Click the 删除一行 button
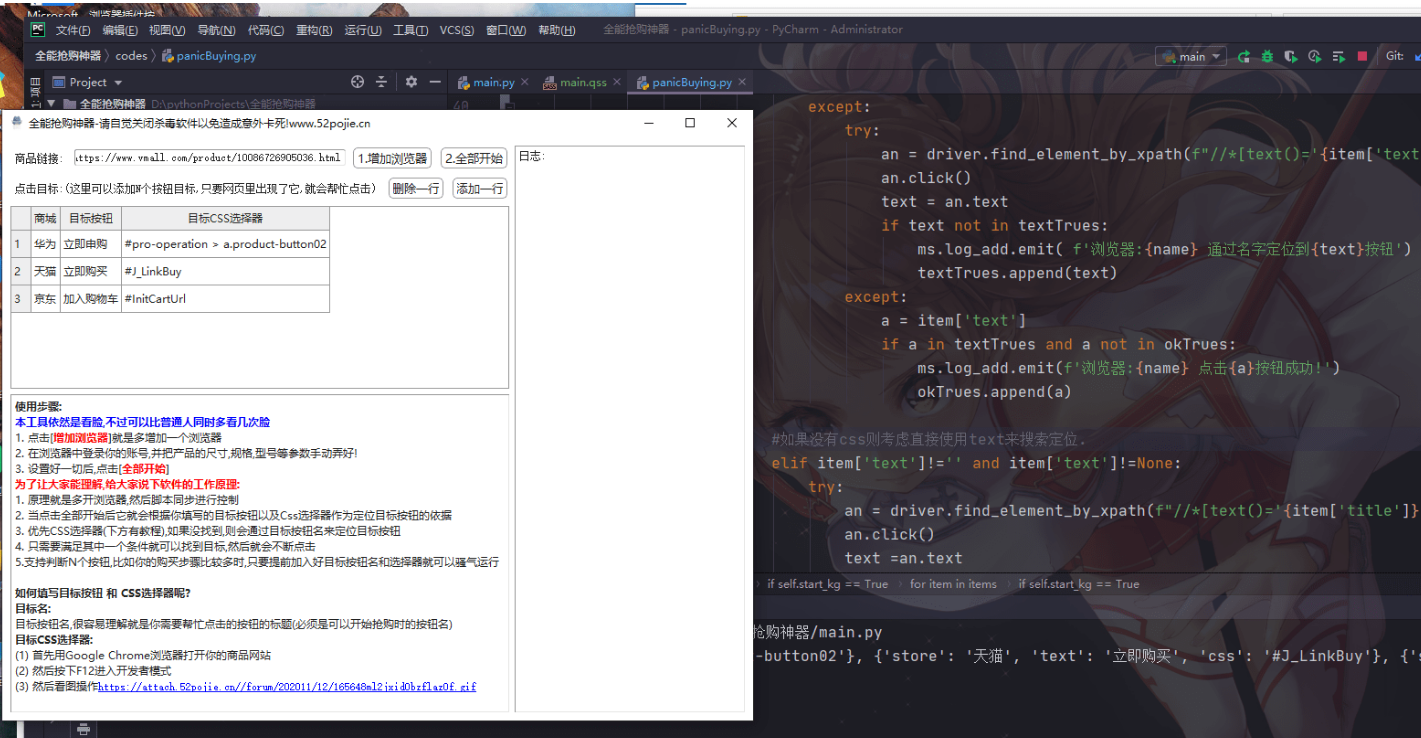 pyautogui.click(x=416, y=188)
